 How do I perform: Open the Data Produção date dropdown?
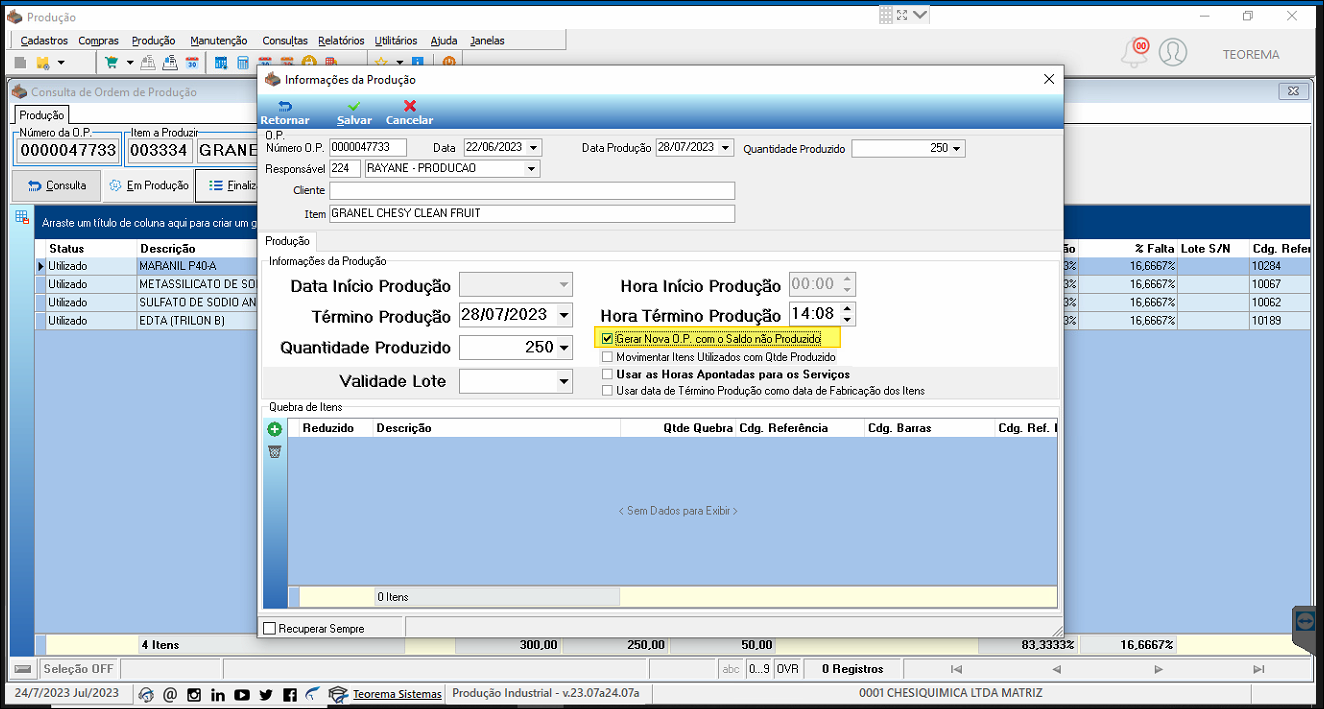tap(725, 148)
